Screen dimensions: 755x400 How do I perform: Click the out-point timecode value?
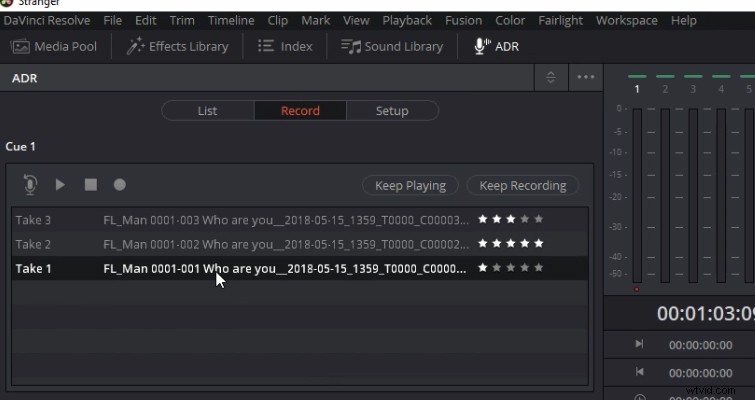pyautogui.click(x=700, y=373)
